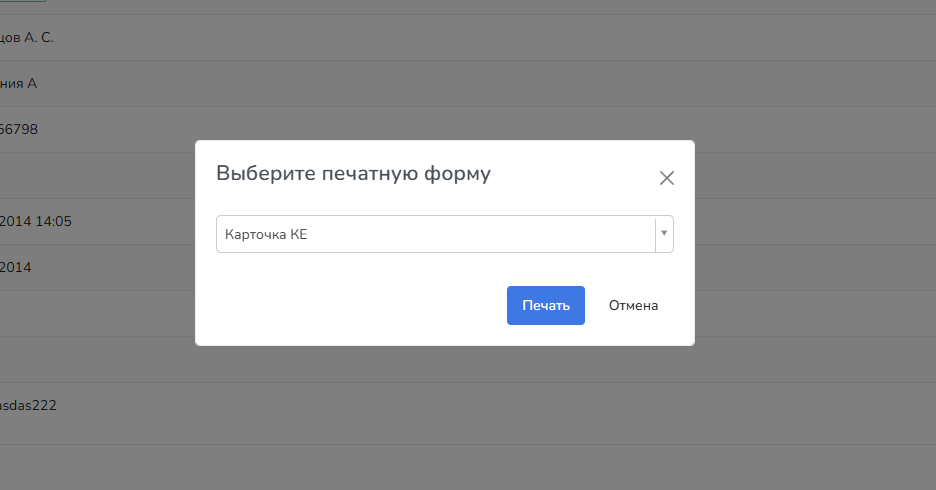This screenshot has height=490, width=936.
Task: Click the date row showing only "2014"
Action: 16,267
